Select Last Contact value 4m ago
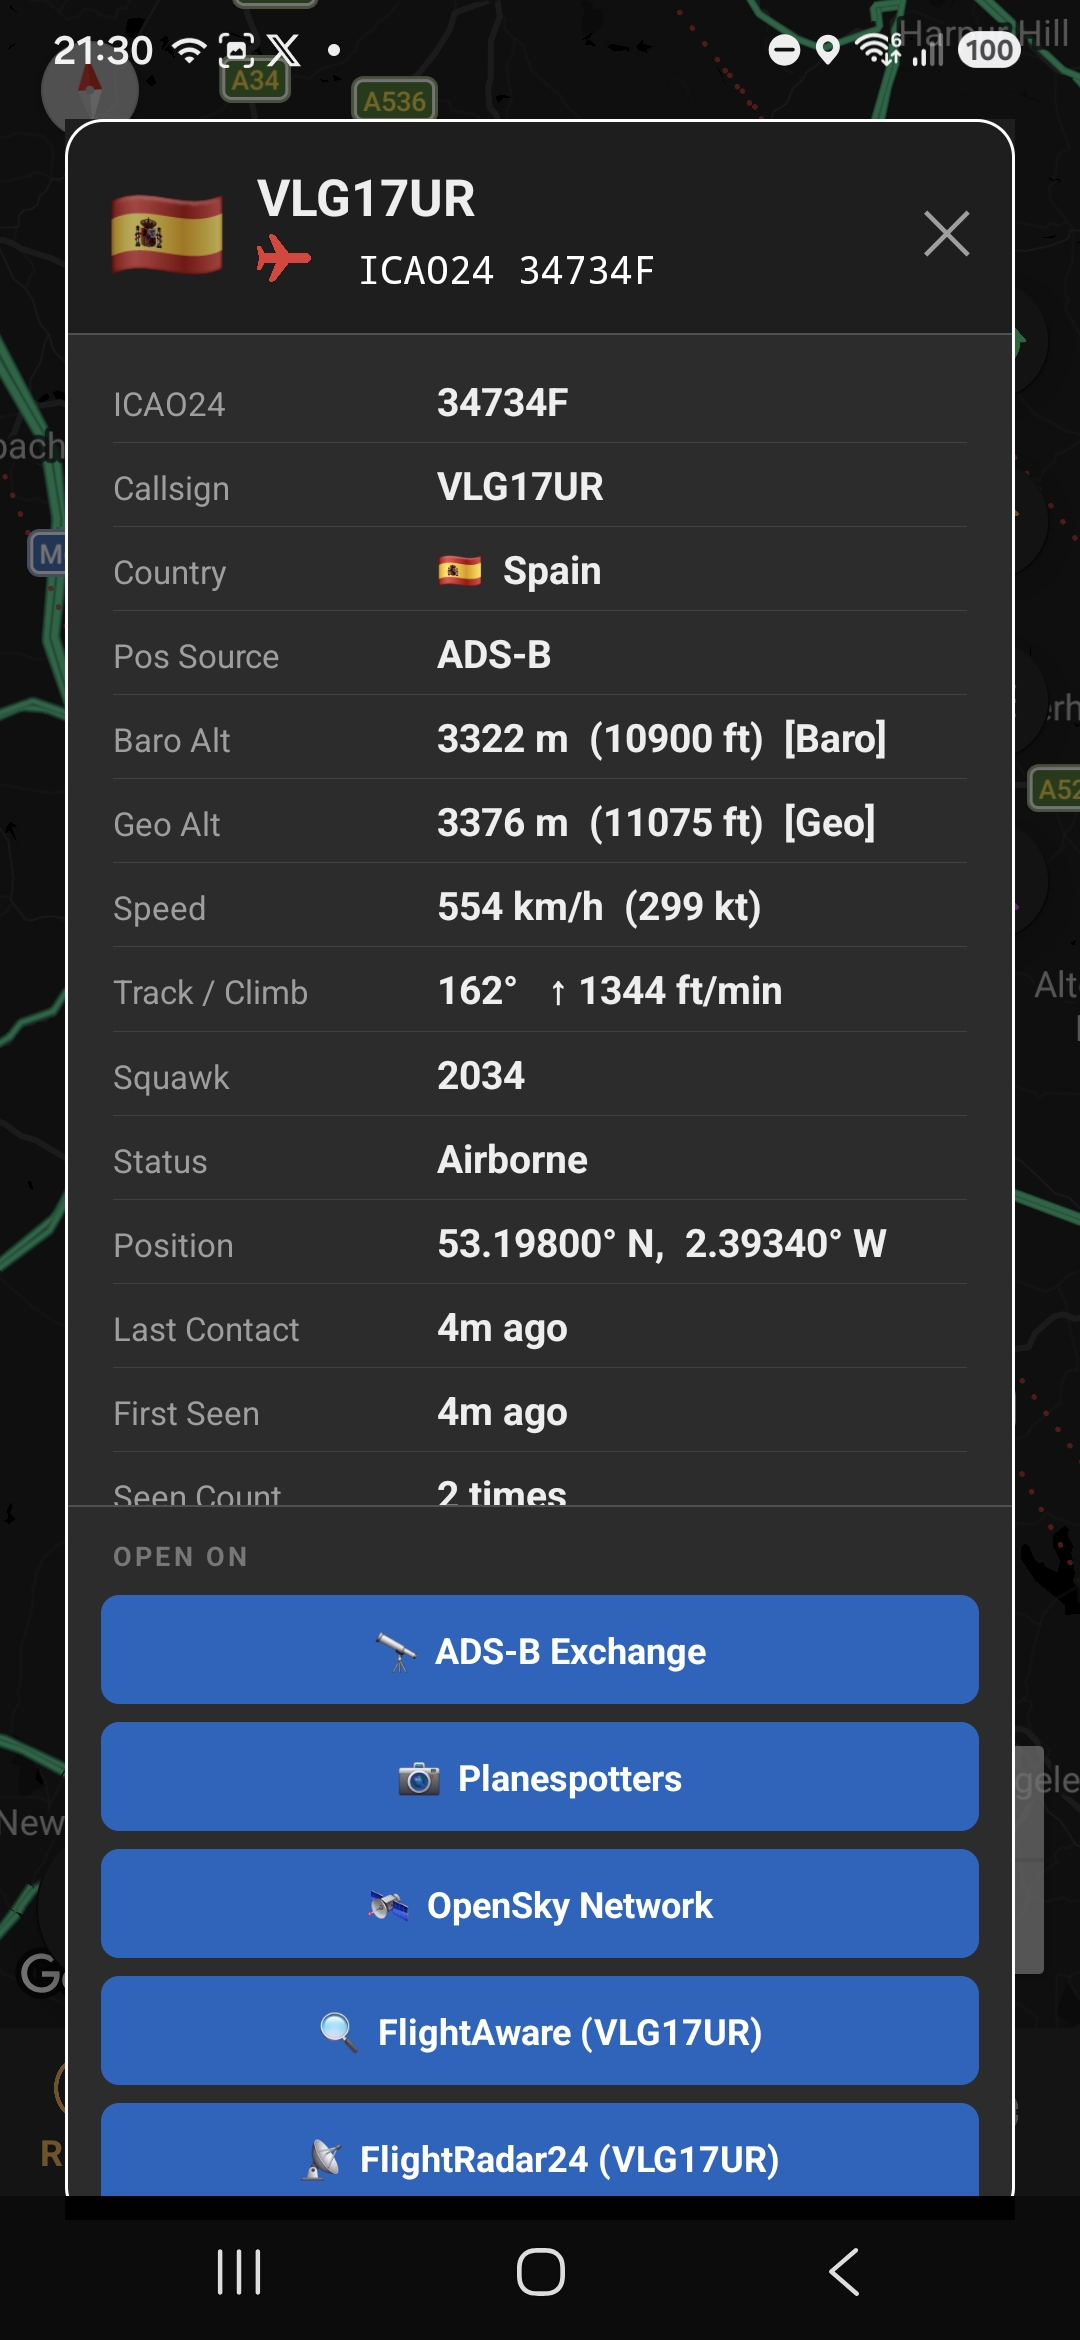 click(502, 1328)
